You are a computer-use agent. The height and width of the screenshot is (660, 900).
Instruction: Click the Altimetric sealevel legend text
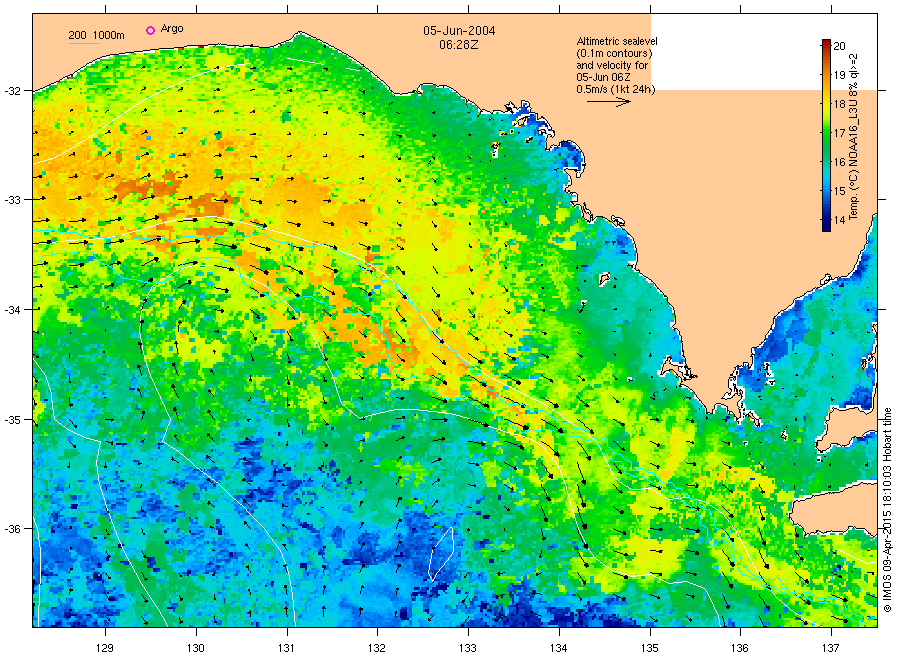pyautogui.click(x=616, y=65)
